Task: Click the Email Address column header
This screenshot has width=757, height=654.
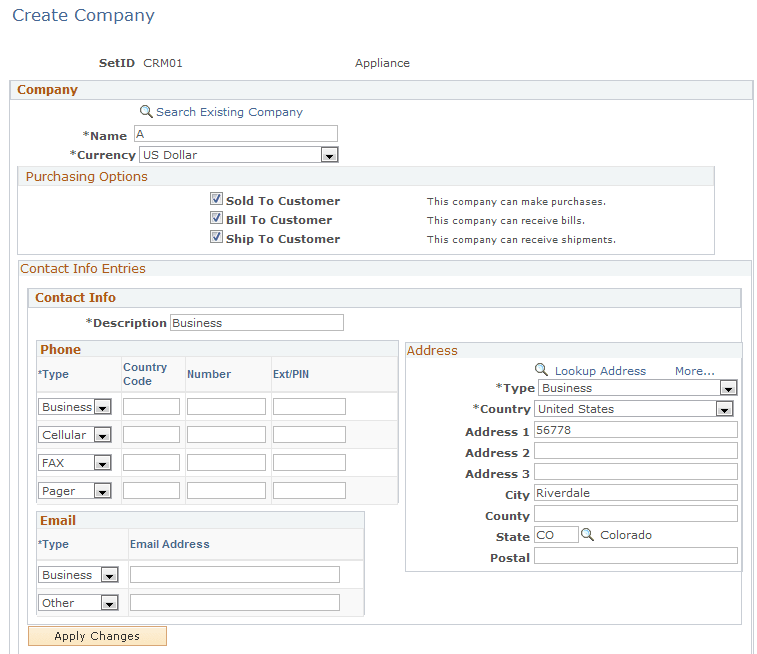Action: 170,544
